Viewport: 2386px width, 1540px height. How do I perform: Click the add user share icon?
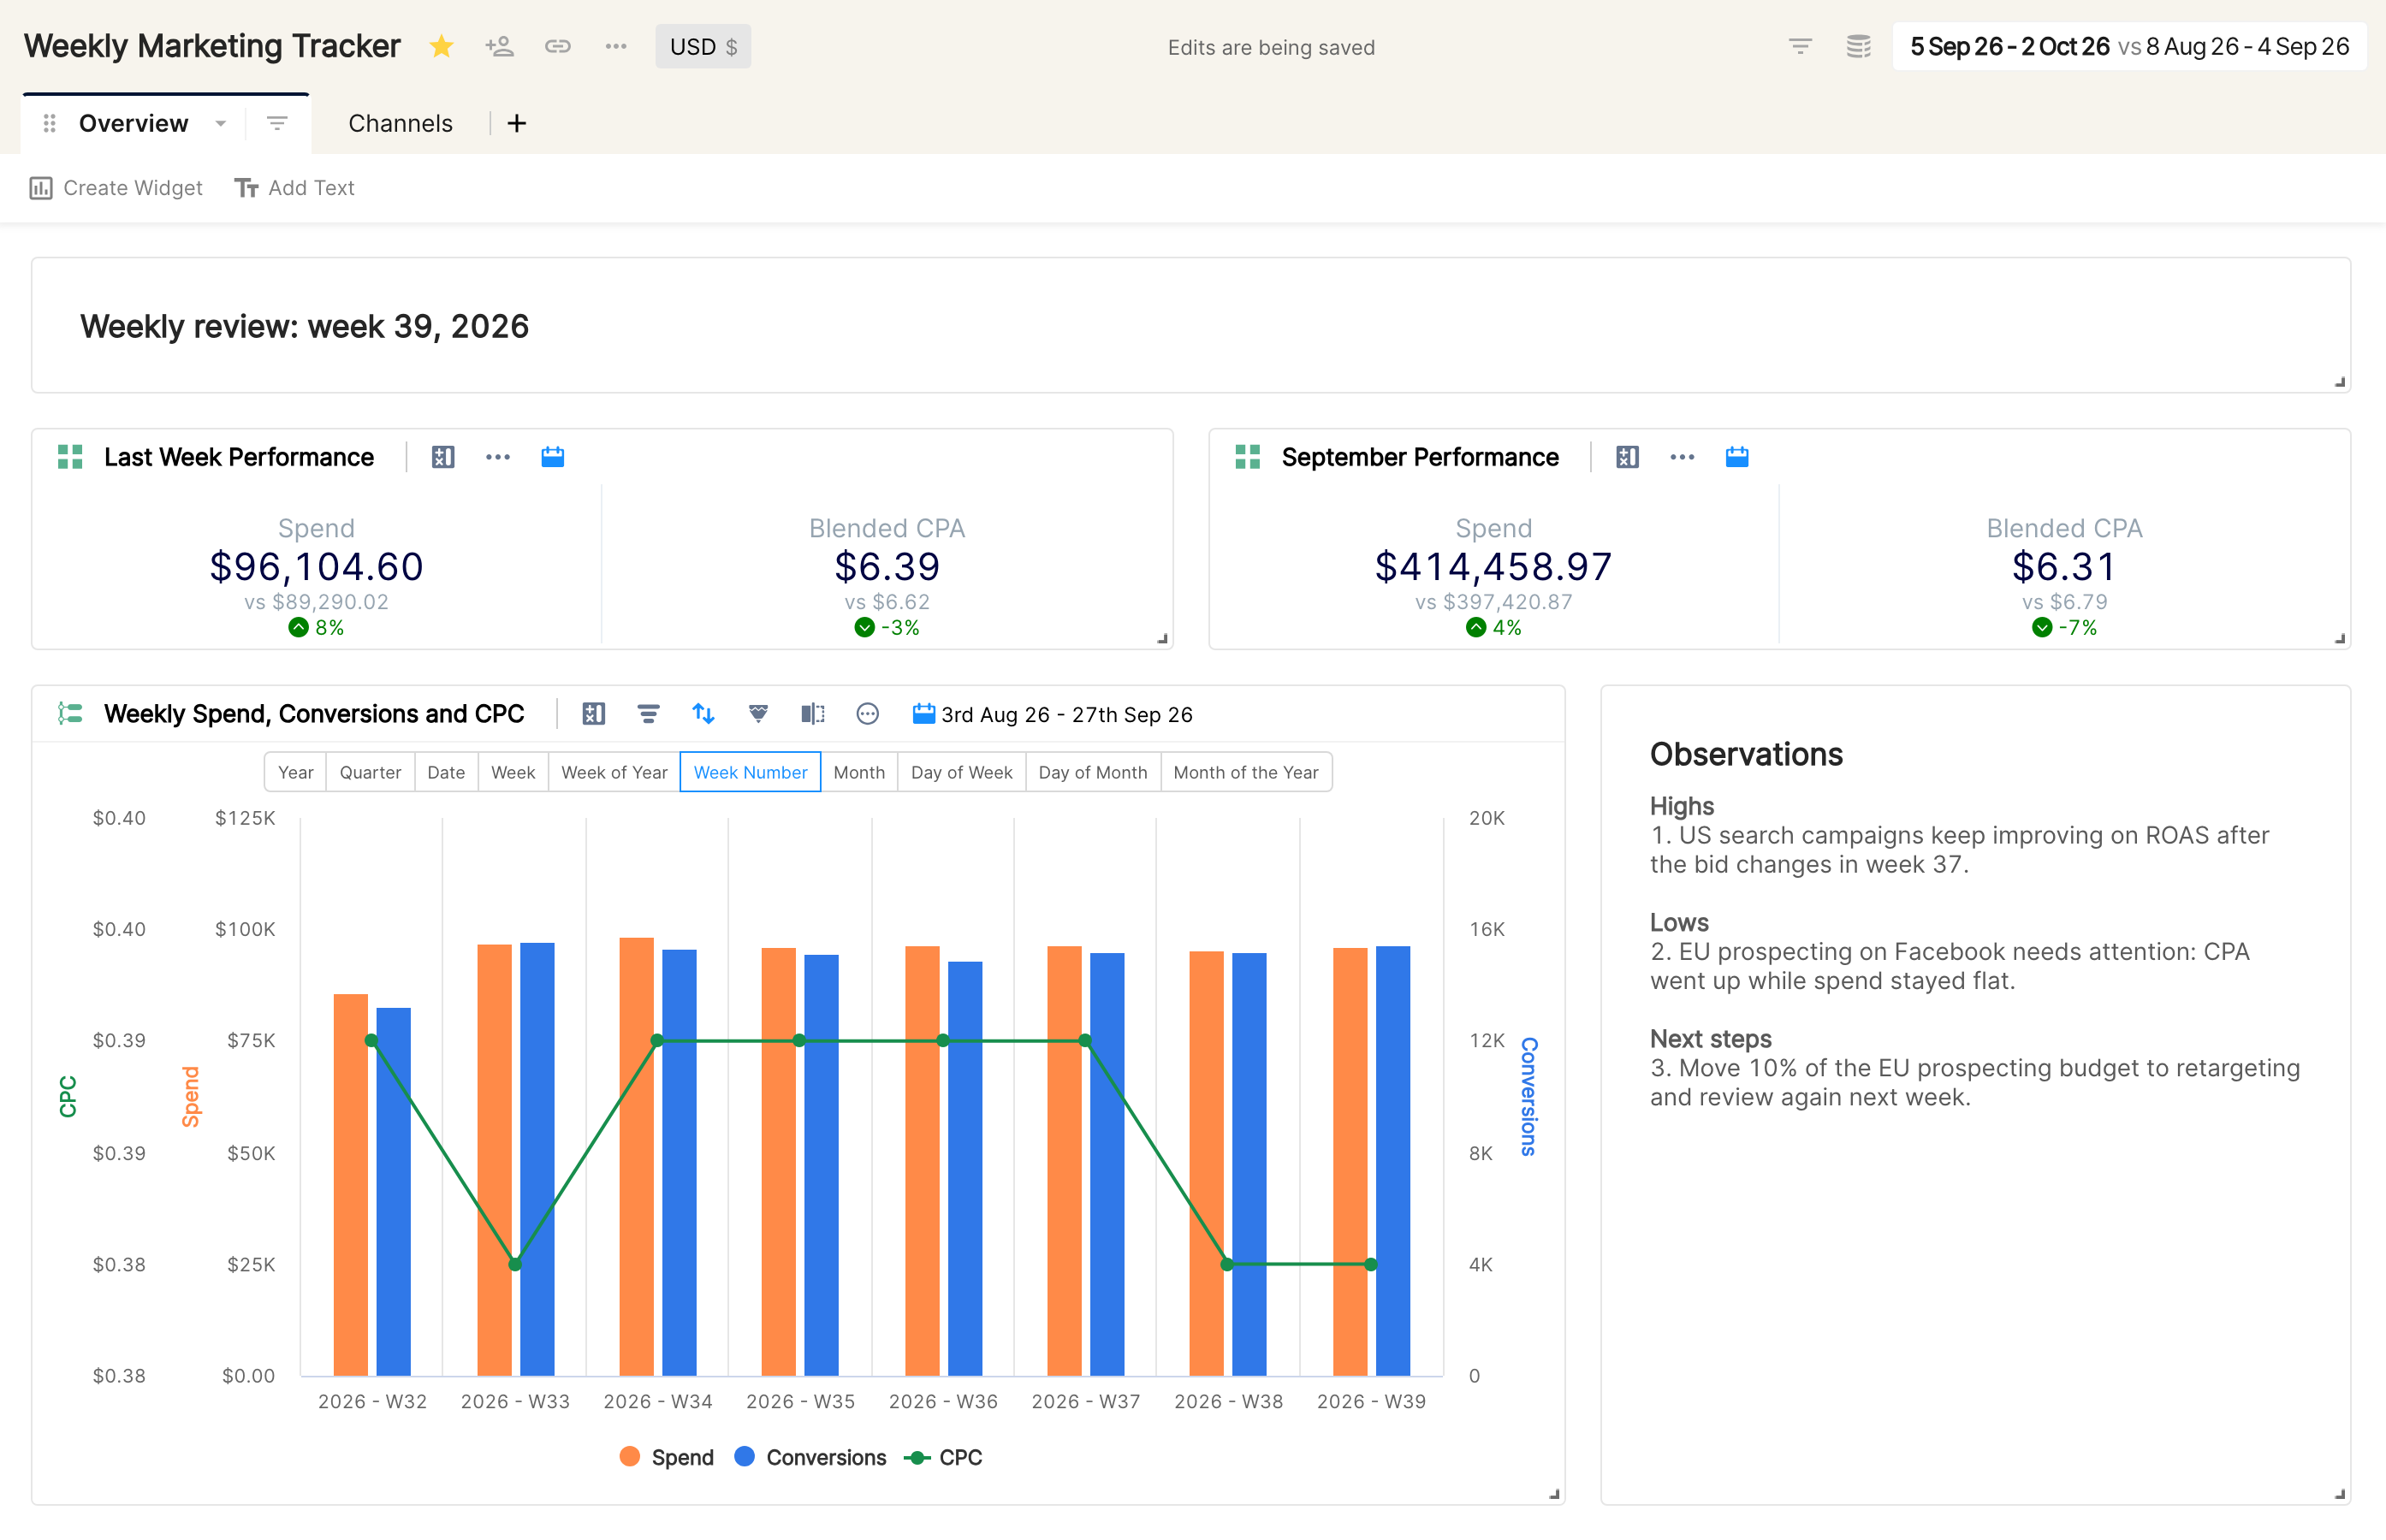tap(499, 46)
